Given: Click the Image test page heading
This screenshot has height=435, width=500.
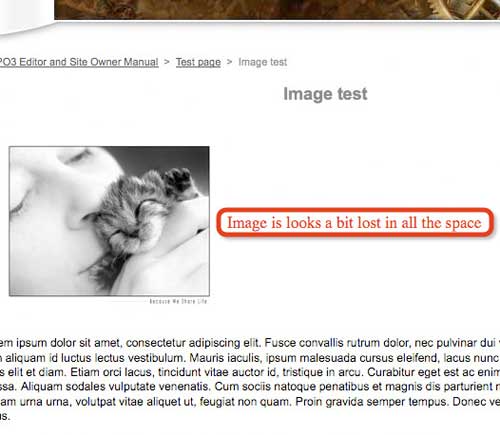Looking at the screenshot, I should click(x=325, y=94).
